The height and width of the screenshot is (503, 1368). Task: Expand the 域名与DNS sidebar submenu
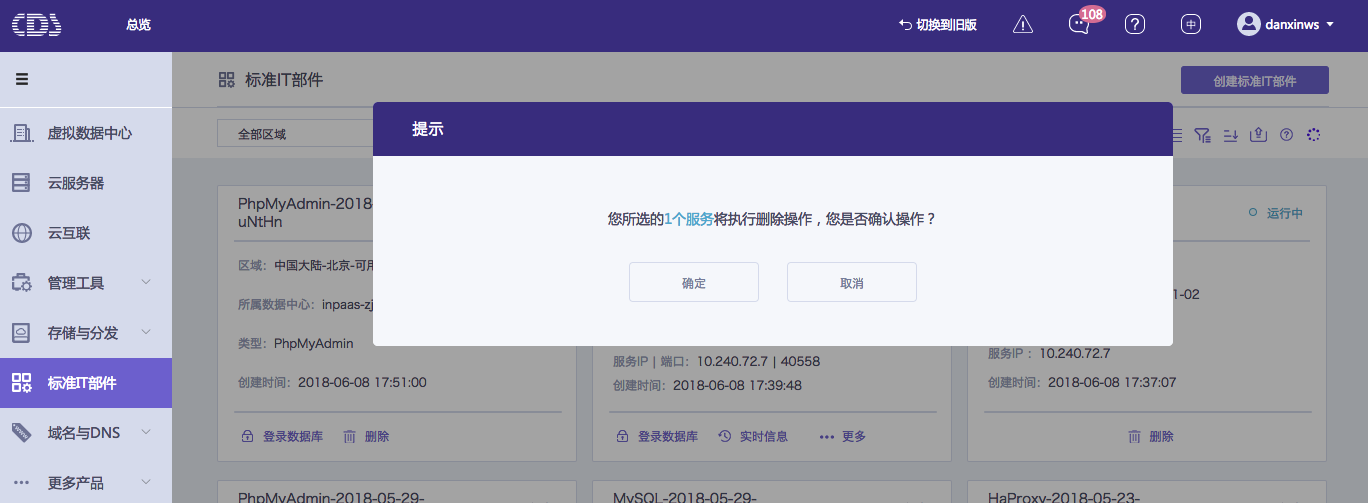(x=146, y=432)
